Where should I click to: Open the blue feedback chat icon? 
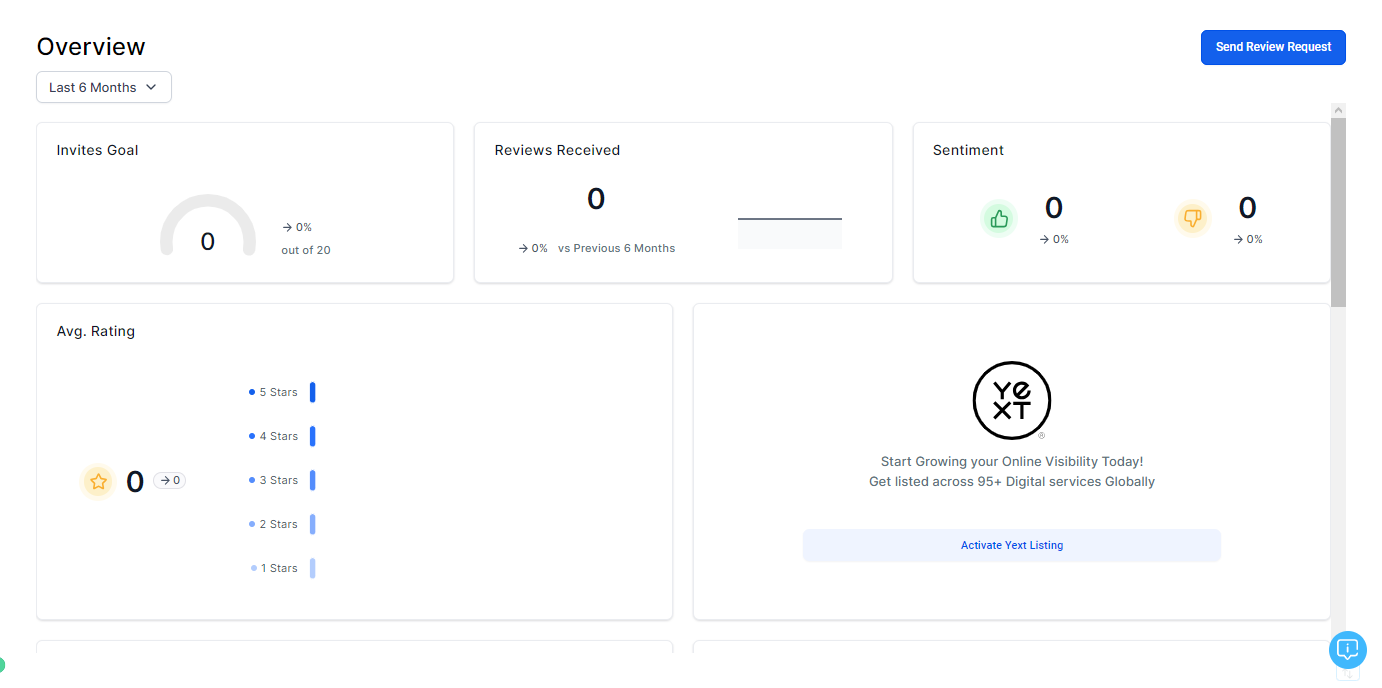pyautogui.click(x=1348, y=649)
